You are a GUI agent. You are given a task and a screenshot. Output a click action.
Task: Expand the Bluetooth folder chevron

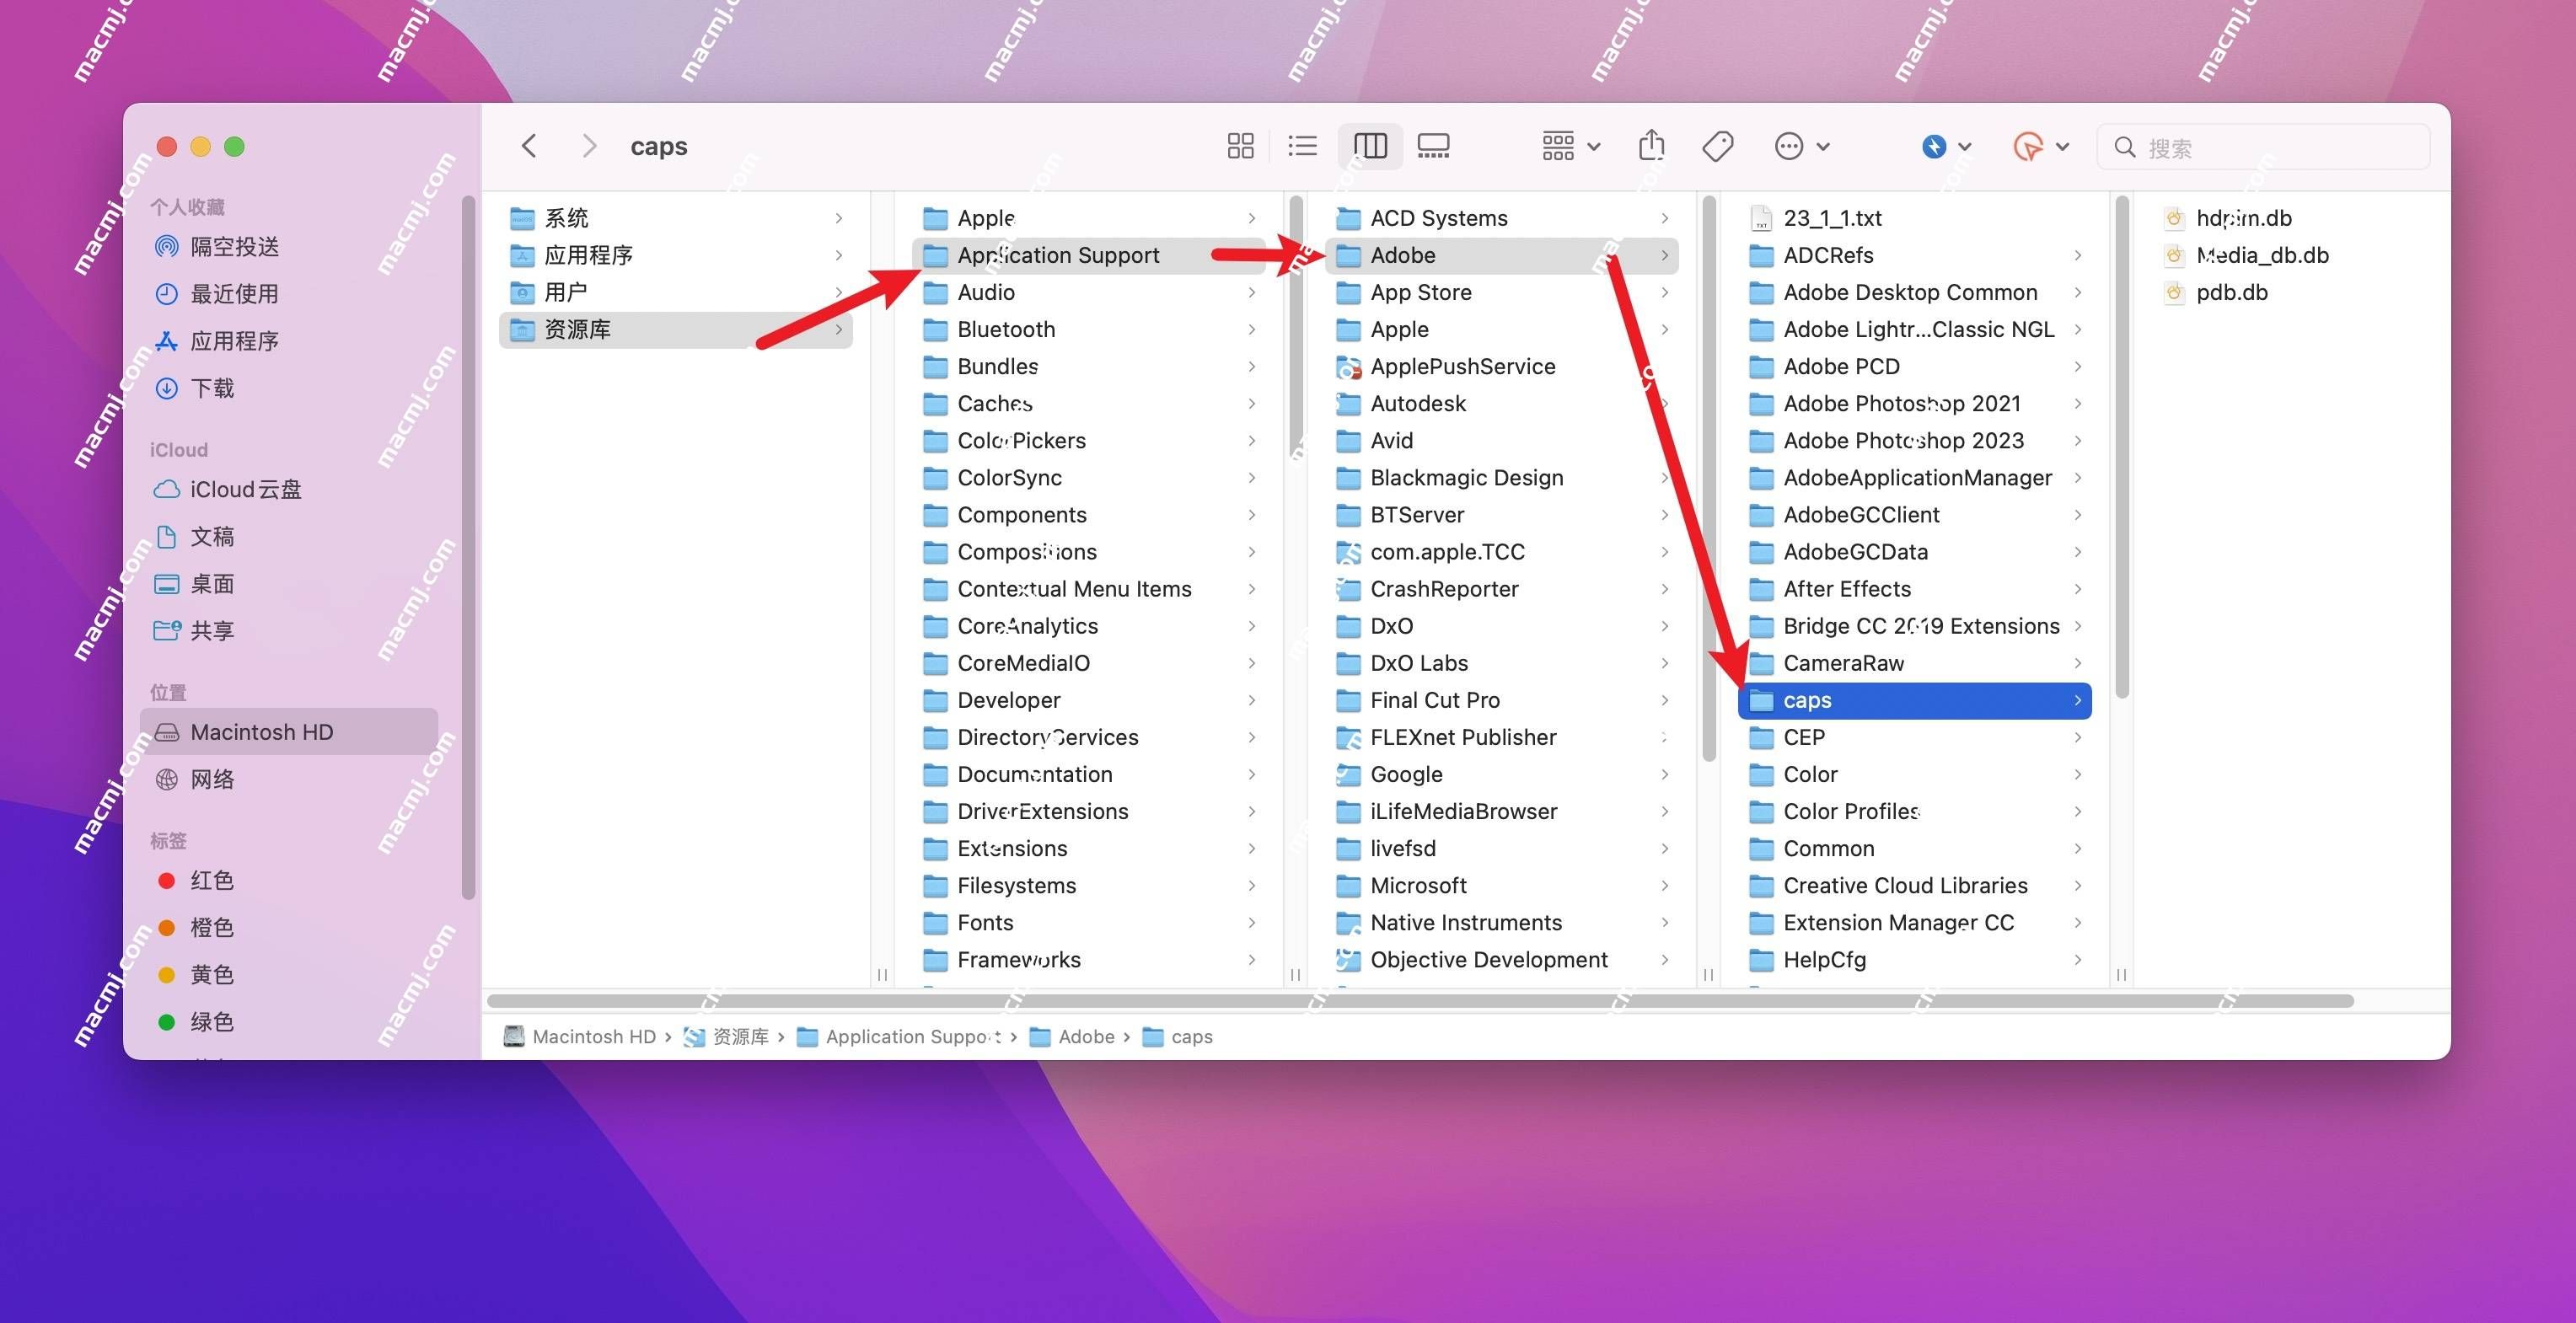1251,329
